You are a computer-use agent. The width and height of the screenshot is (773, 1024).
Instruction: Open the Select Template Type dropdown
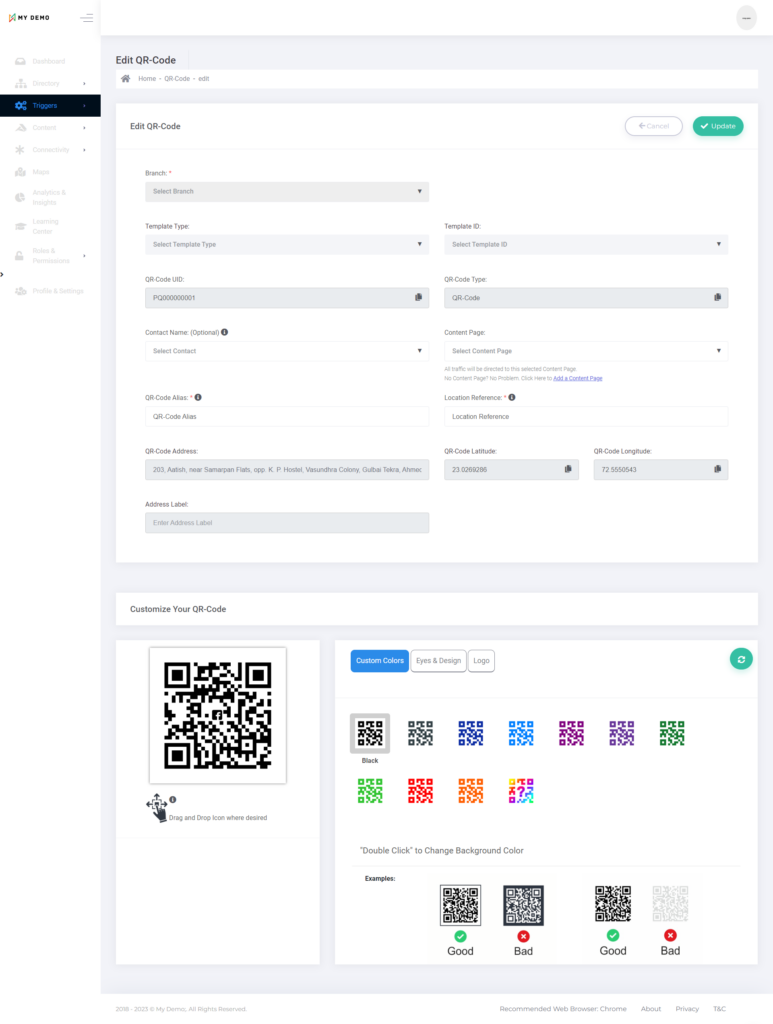[x=287, y=244]
